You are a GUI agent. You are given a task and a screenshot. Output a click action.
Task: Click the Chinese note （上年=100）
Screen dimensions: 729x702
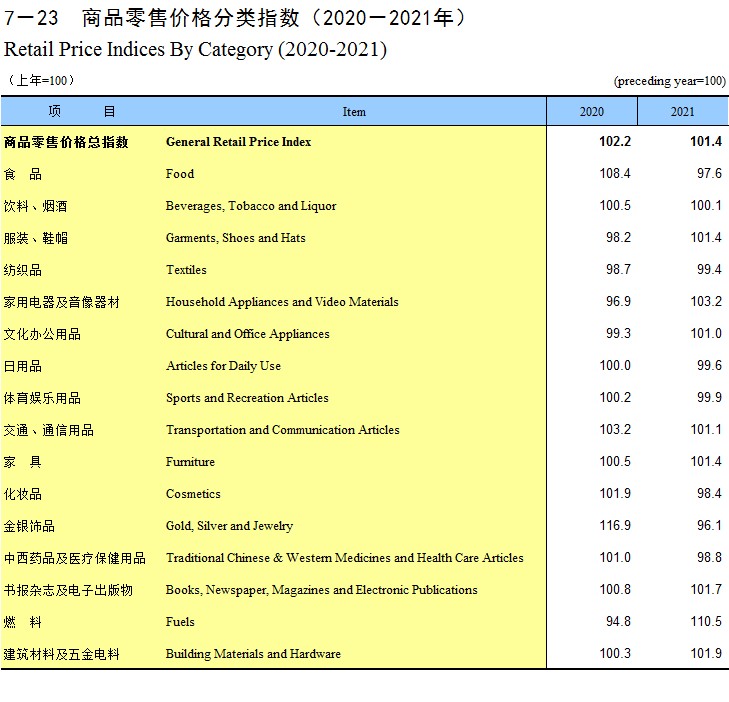click(x=40, y=80)
